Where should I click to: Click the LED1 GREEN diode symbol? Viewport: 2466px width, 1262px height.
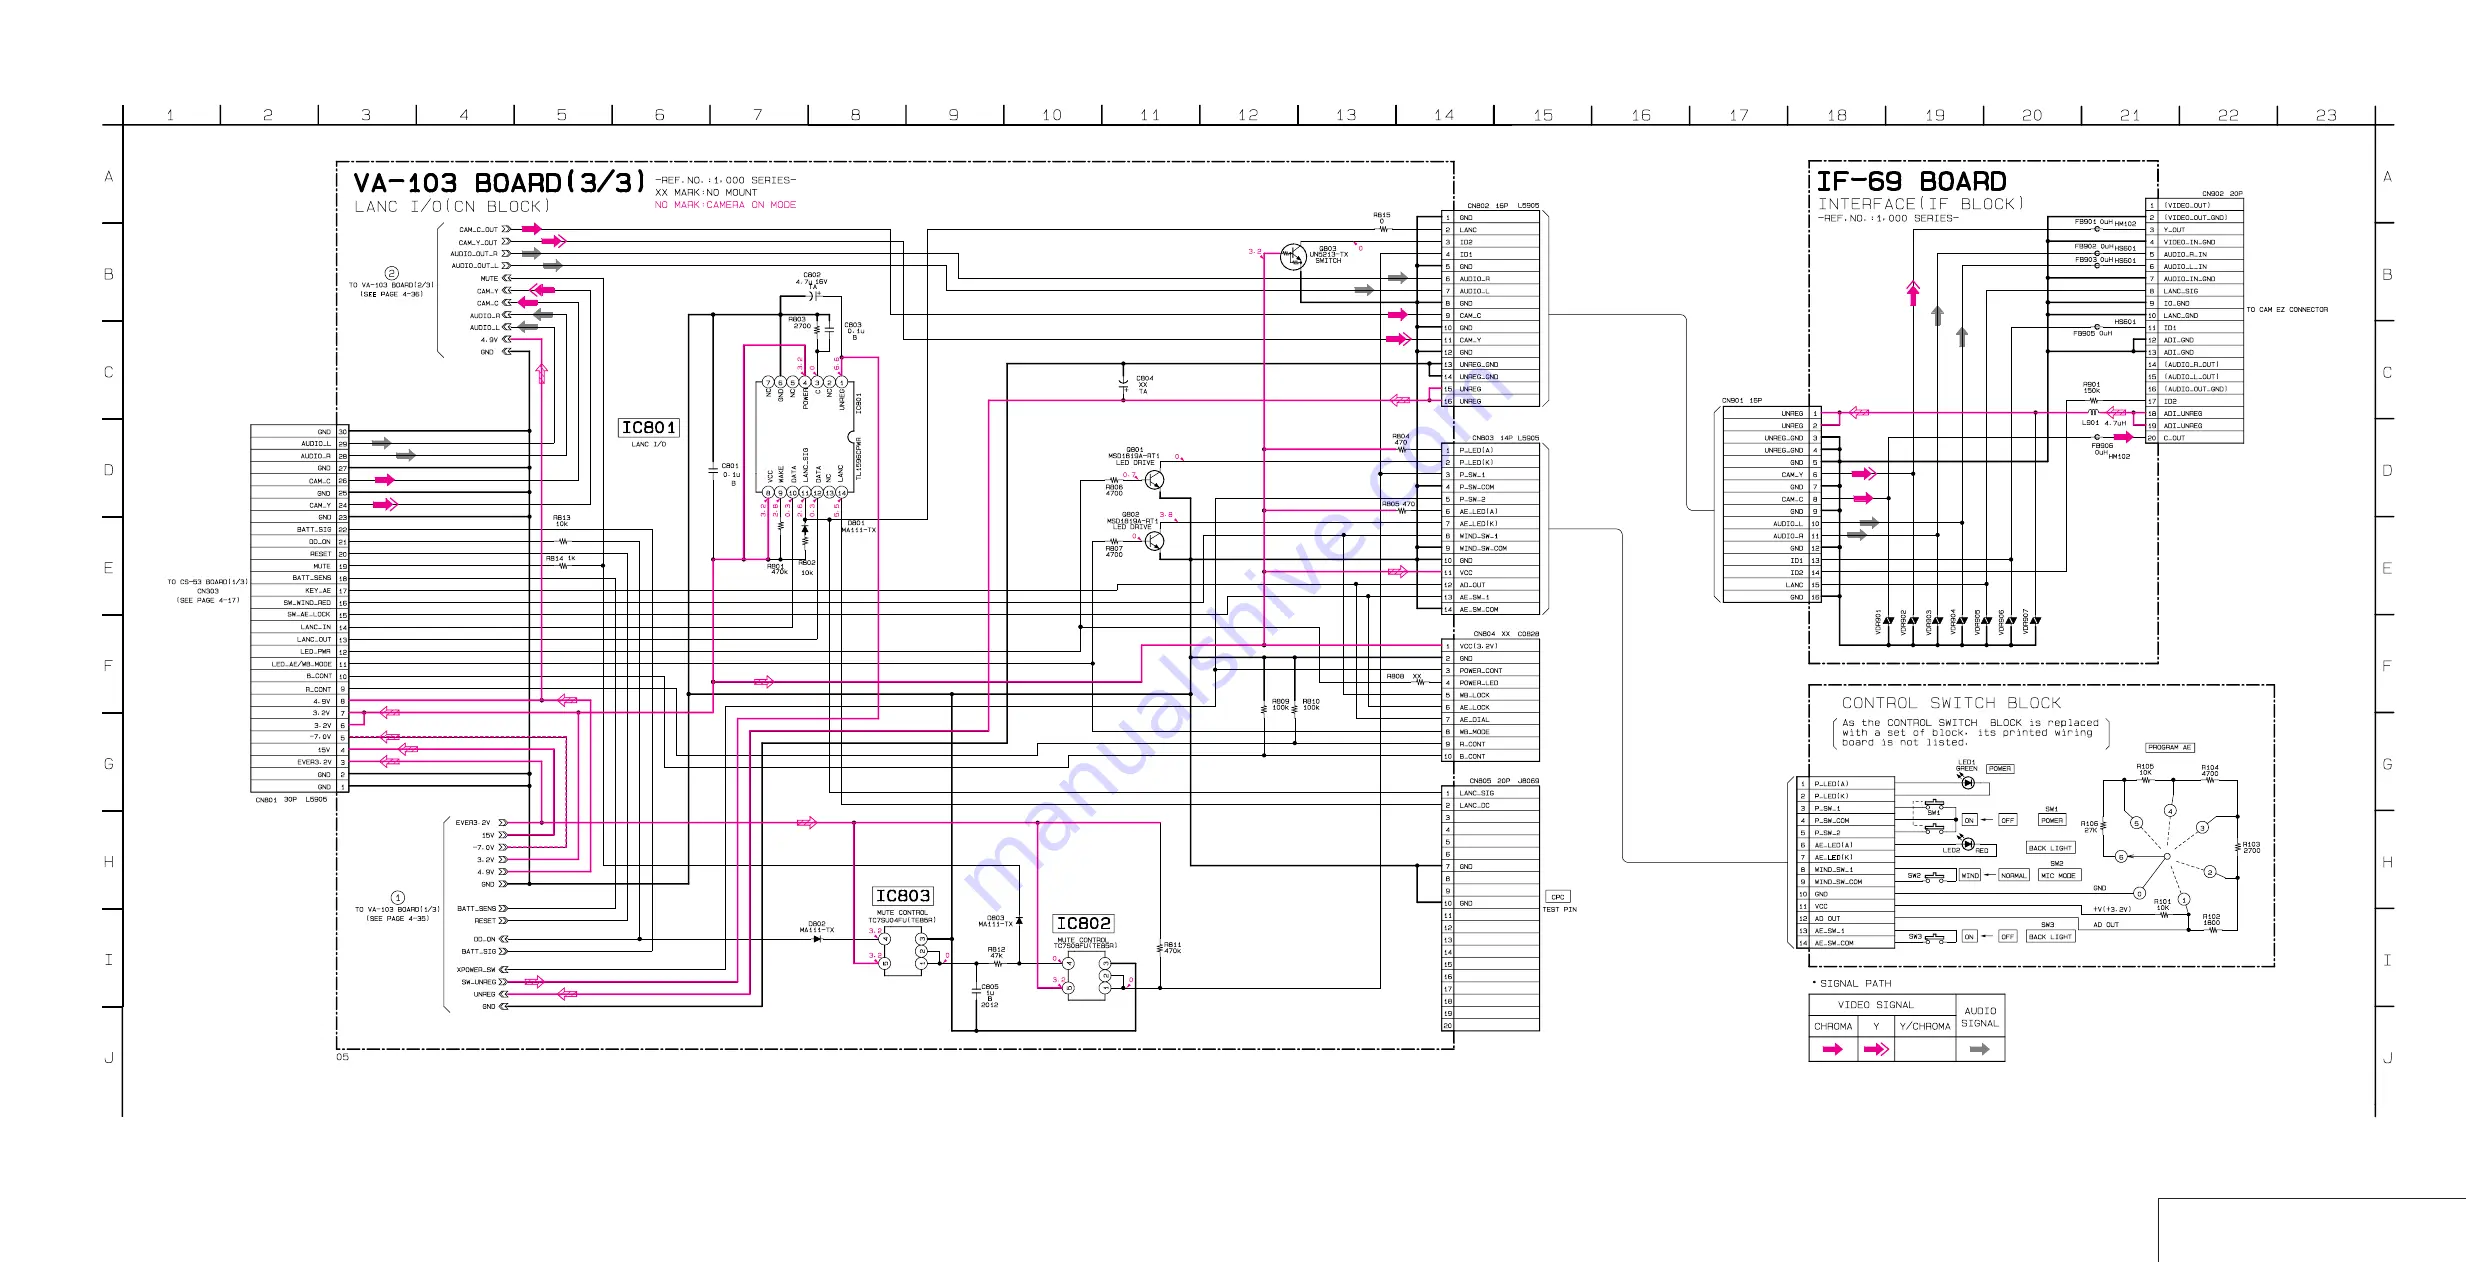pyautogui.click(x=1968, y=783)
